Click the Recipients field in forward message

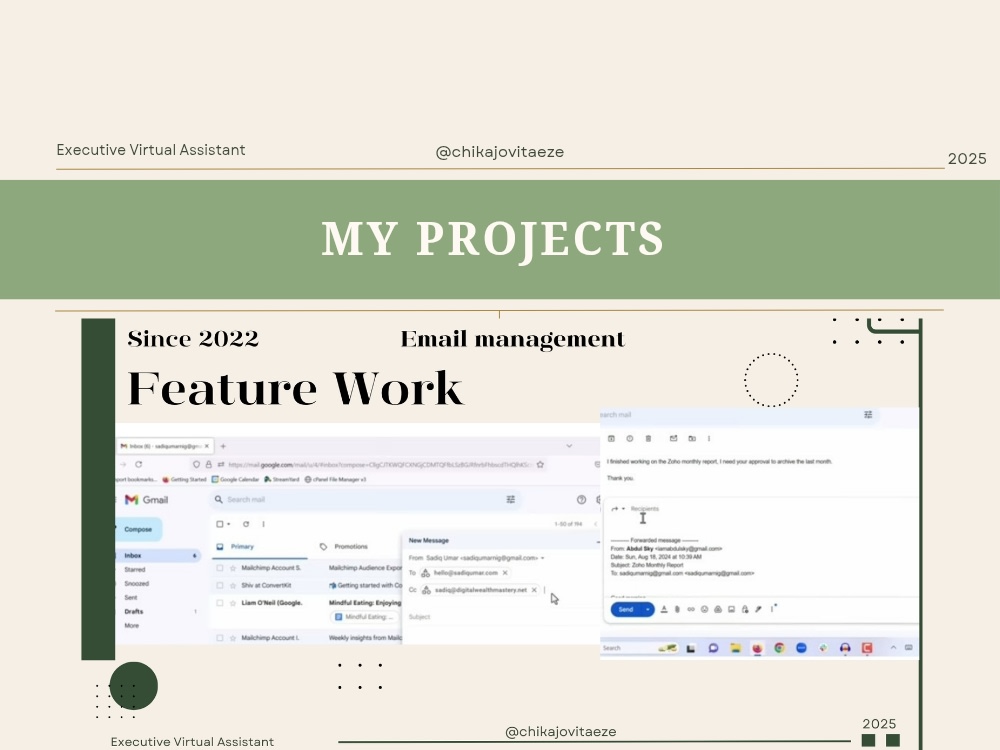point(645,509)
